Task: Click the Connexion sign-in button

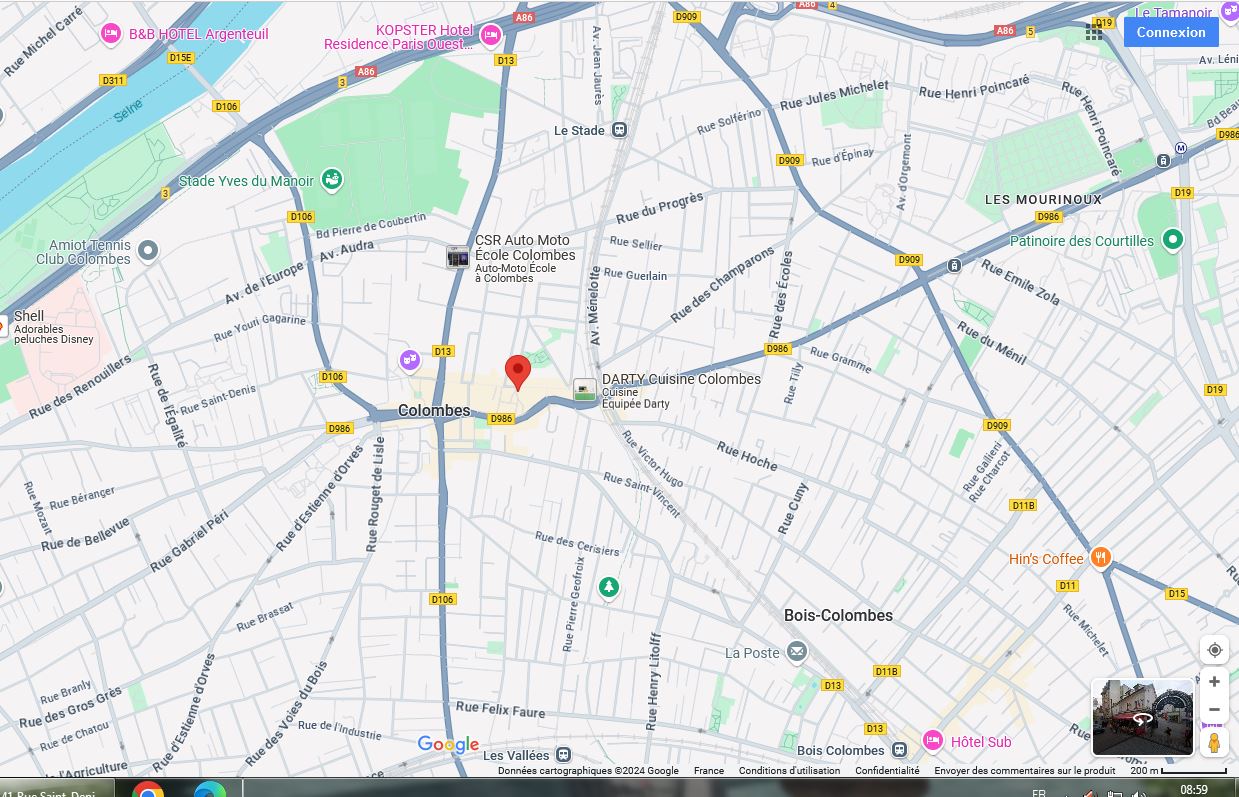Action: coord(1170,32)
